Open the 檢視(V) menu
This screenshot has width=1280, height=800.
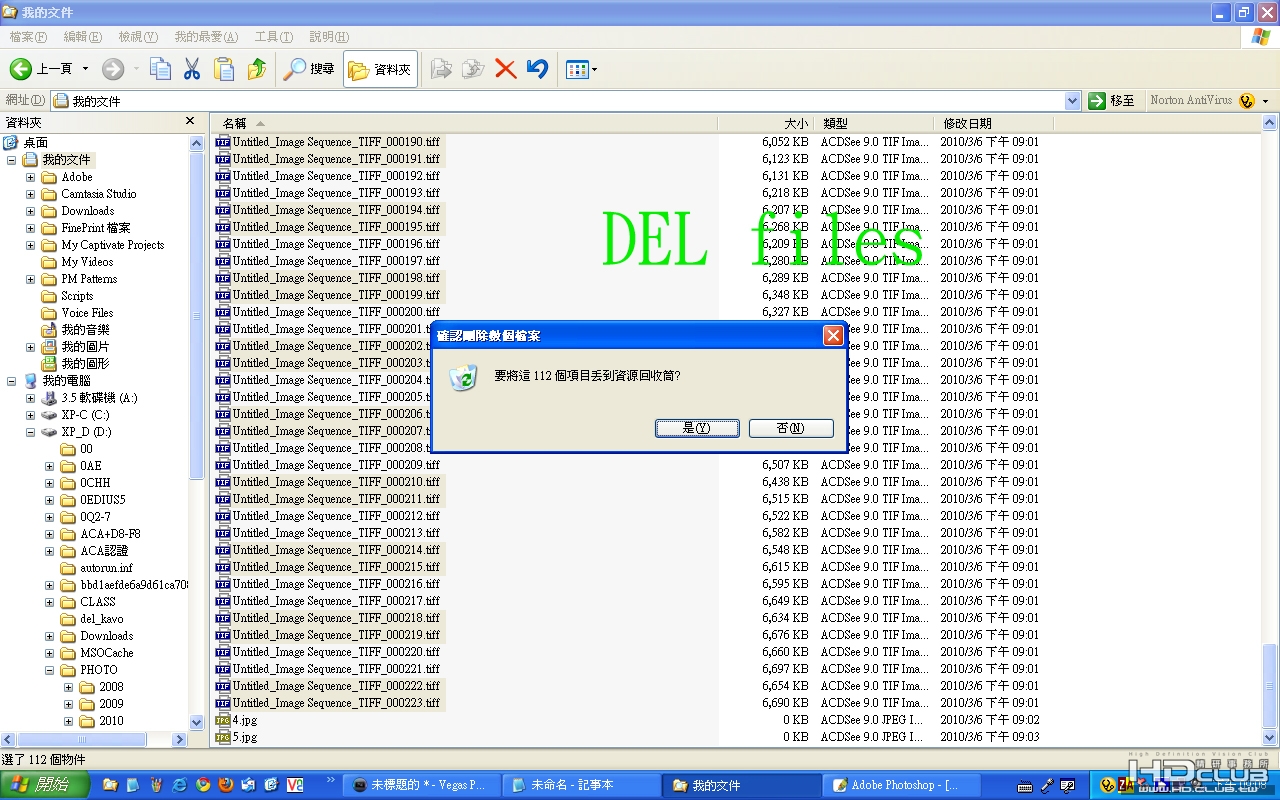(x=138, y=37)
